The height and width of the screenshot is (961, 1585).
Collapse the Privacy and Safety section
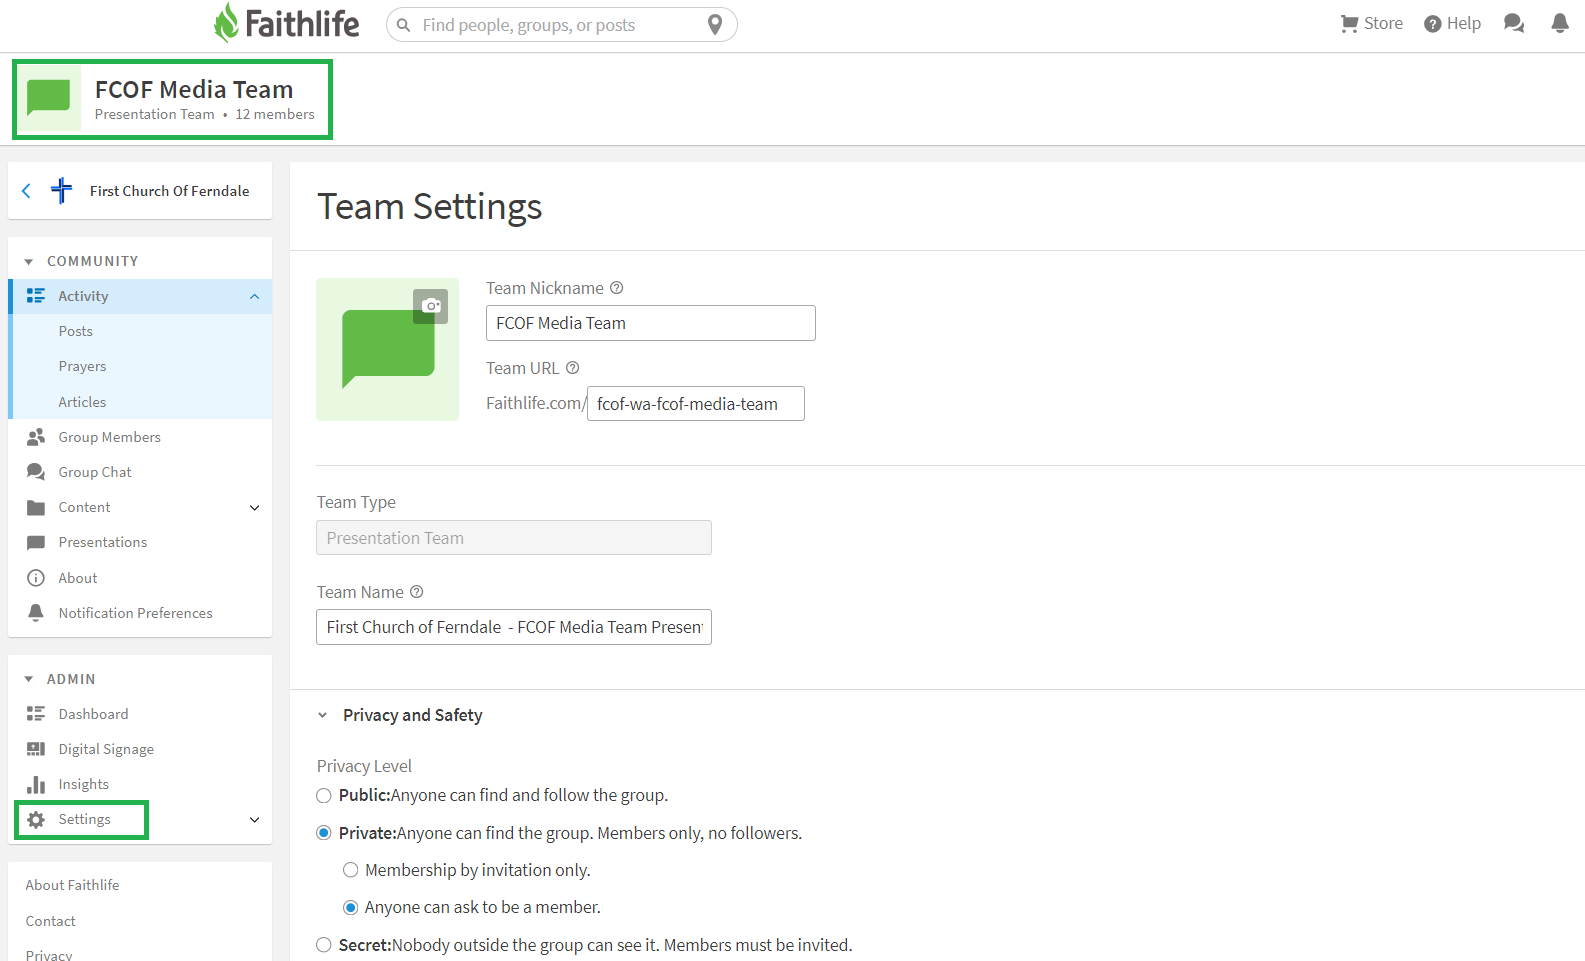coord(323,716)
